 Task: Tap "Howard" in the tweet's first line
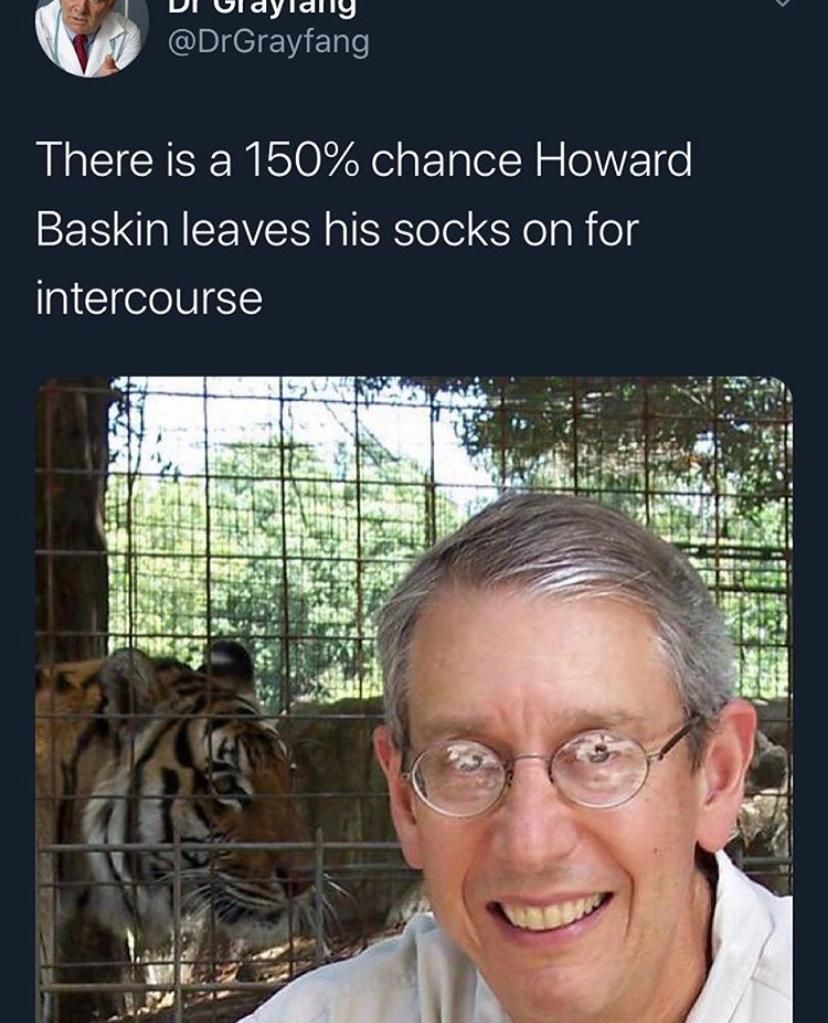tap(613, 160)
